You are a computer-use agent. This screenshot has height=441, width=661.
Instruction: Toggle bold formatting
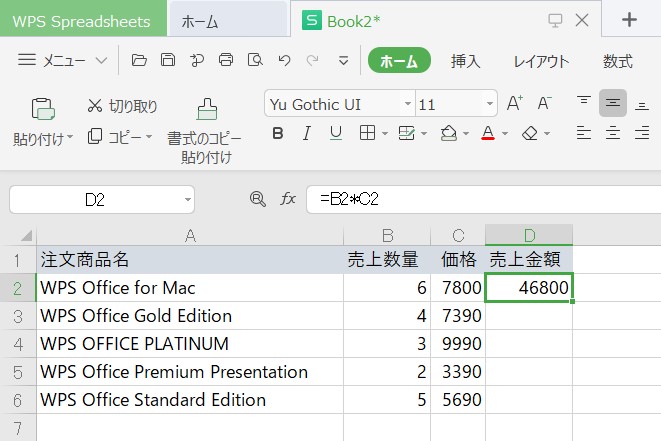[x=277, y=134]
